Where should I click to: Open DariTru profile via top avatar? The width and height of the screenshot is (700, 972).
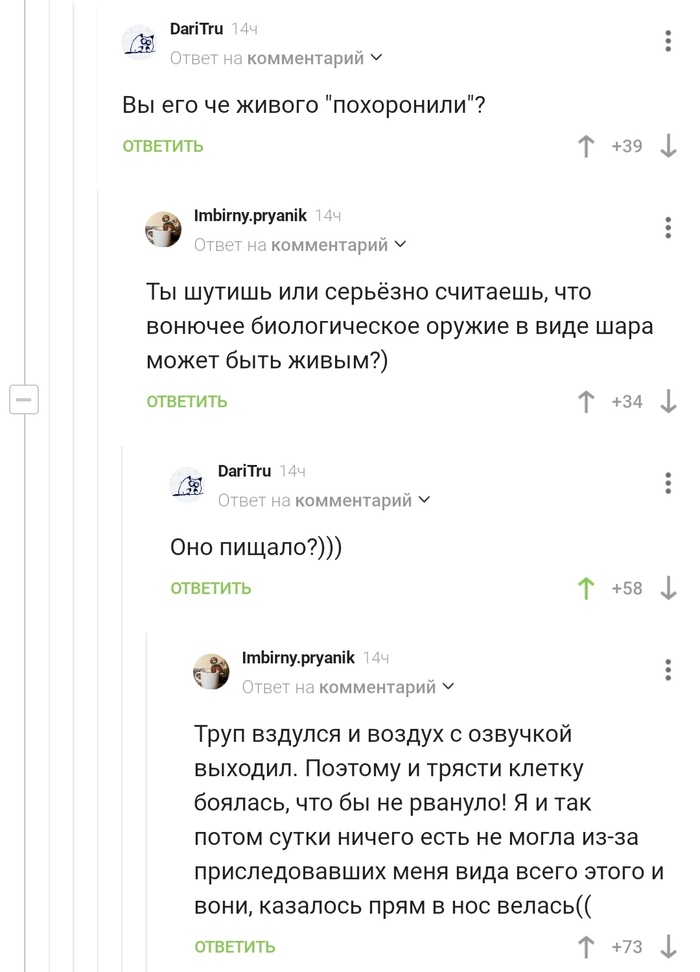pyautogui.click(x=141, y=42)
